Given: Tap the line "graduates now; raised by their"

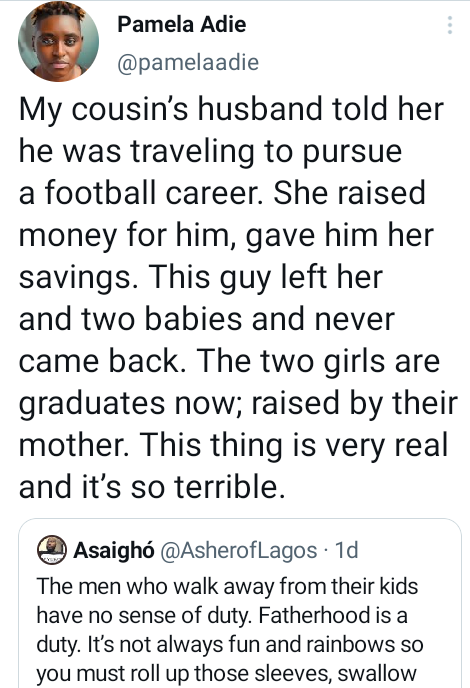Looking at the screenshot, I should 238,404.
